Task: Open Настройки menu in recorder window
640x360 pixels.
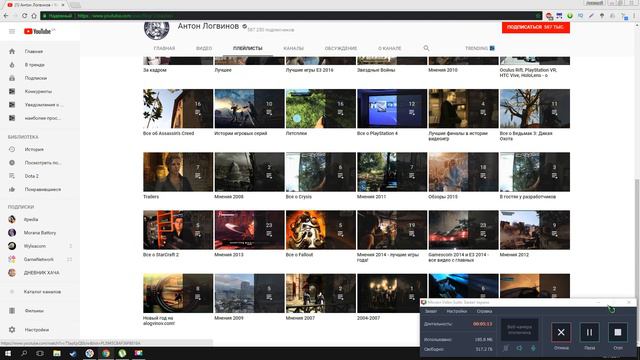Action: click(456, 311)
